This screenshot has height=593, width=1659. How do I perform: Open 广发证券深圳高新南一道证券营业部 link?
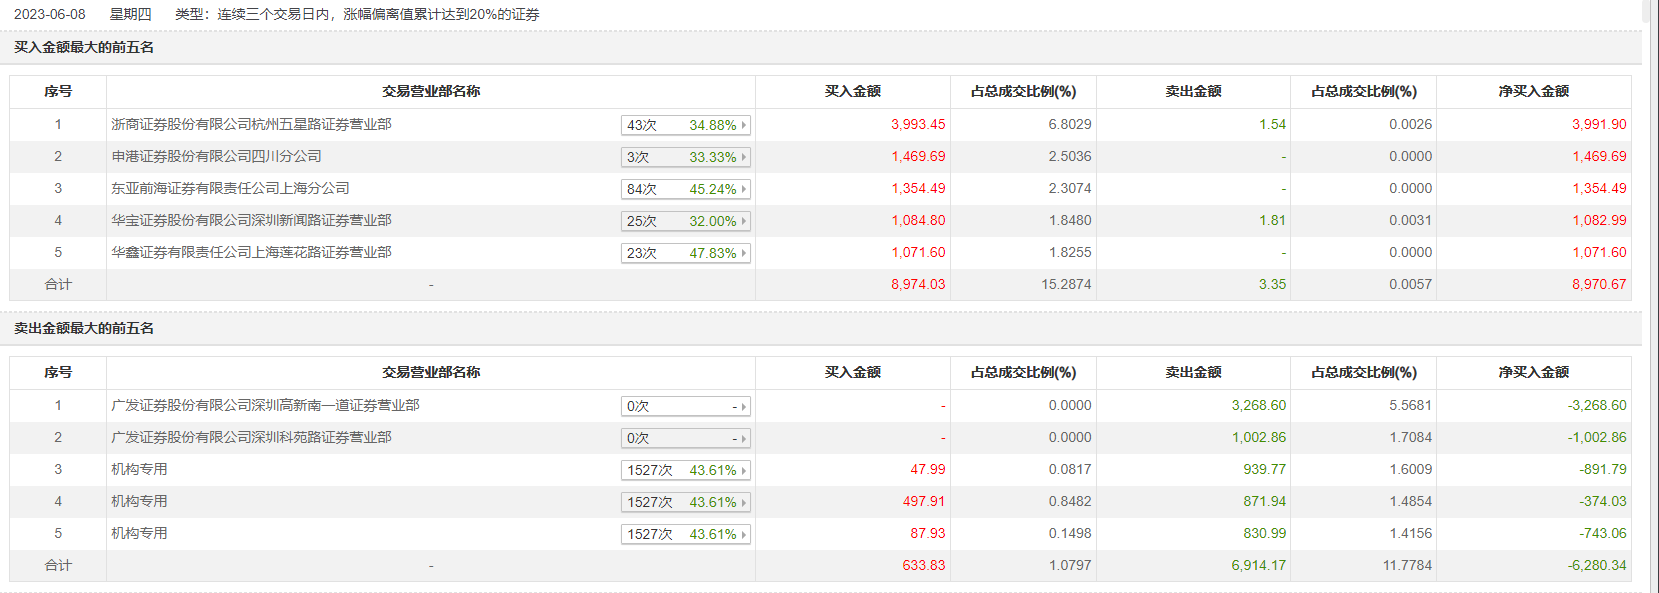coord(265,405)
